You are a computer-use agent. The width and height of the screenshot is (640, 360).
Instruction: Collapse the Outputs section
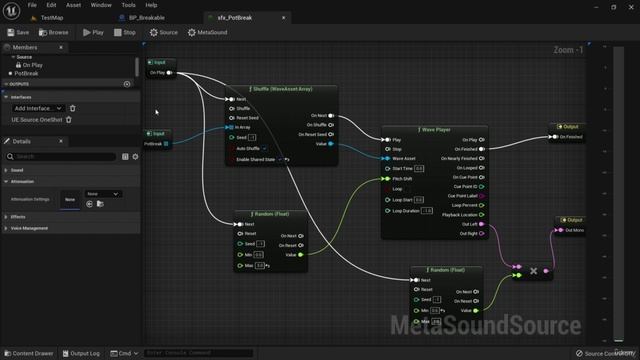[6, 84]
